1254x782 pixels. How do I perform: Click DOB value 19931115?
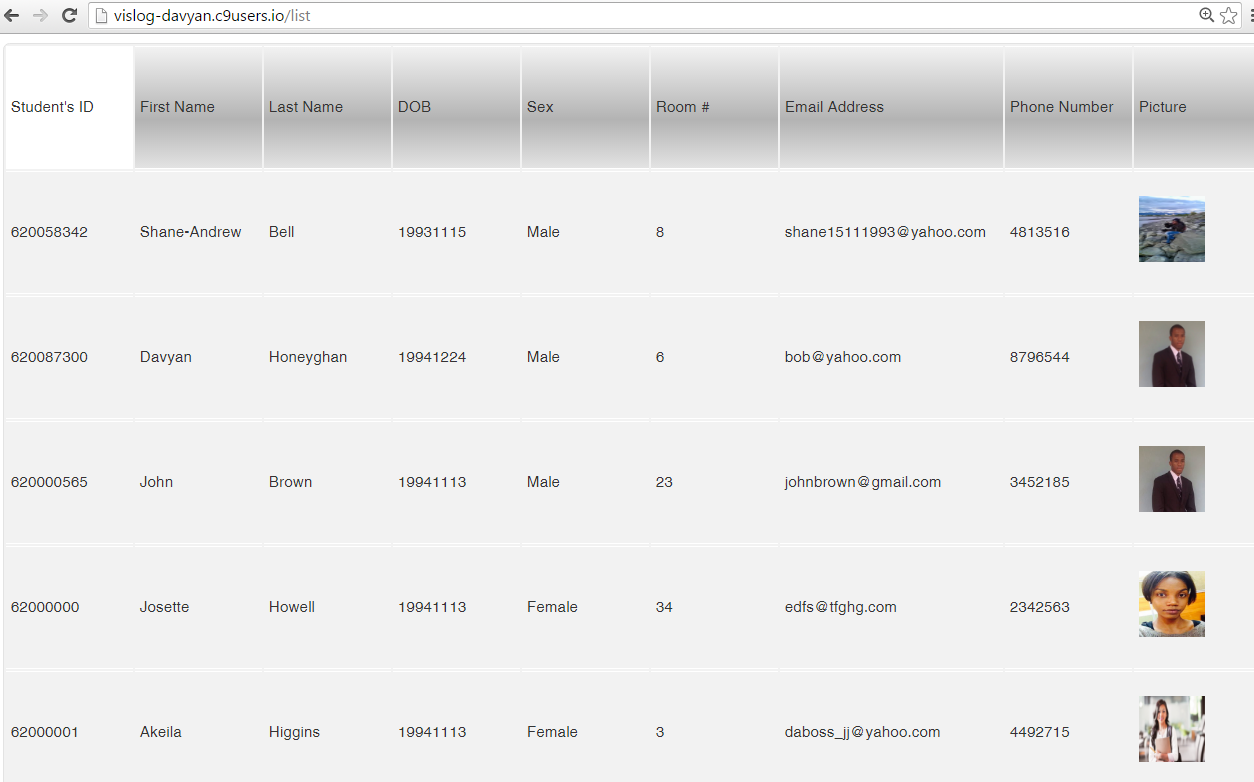(432, 232)
